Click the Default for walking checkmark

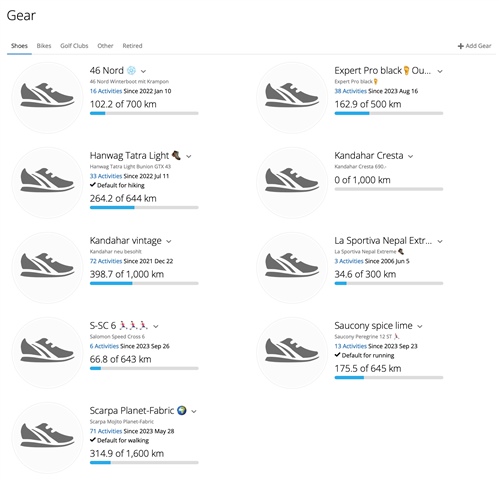pos(93,440)
